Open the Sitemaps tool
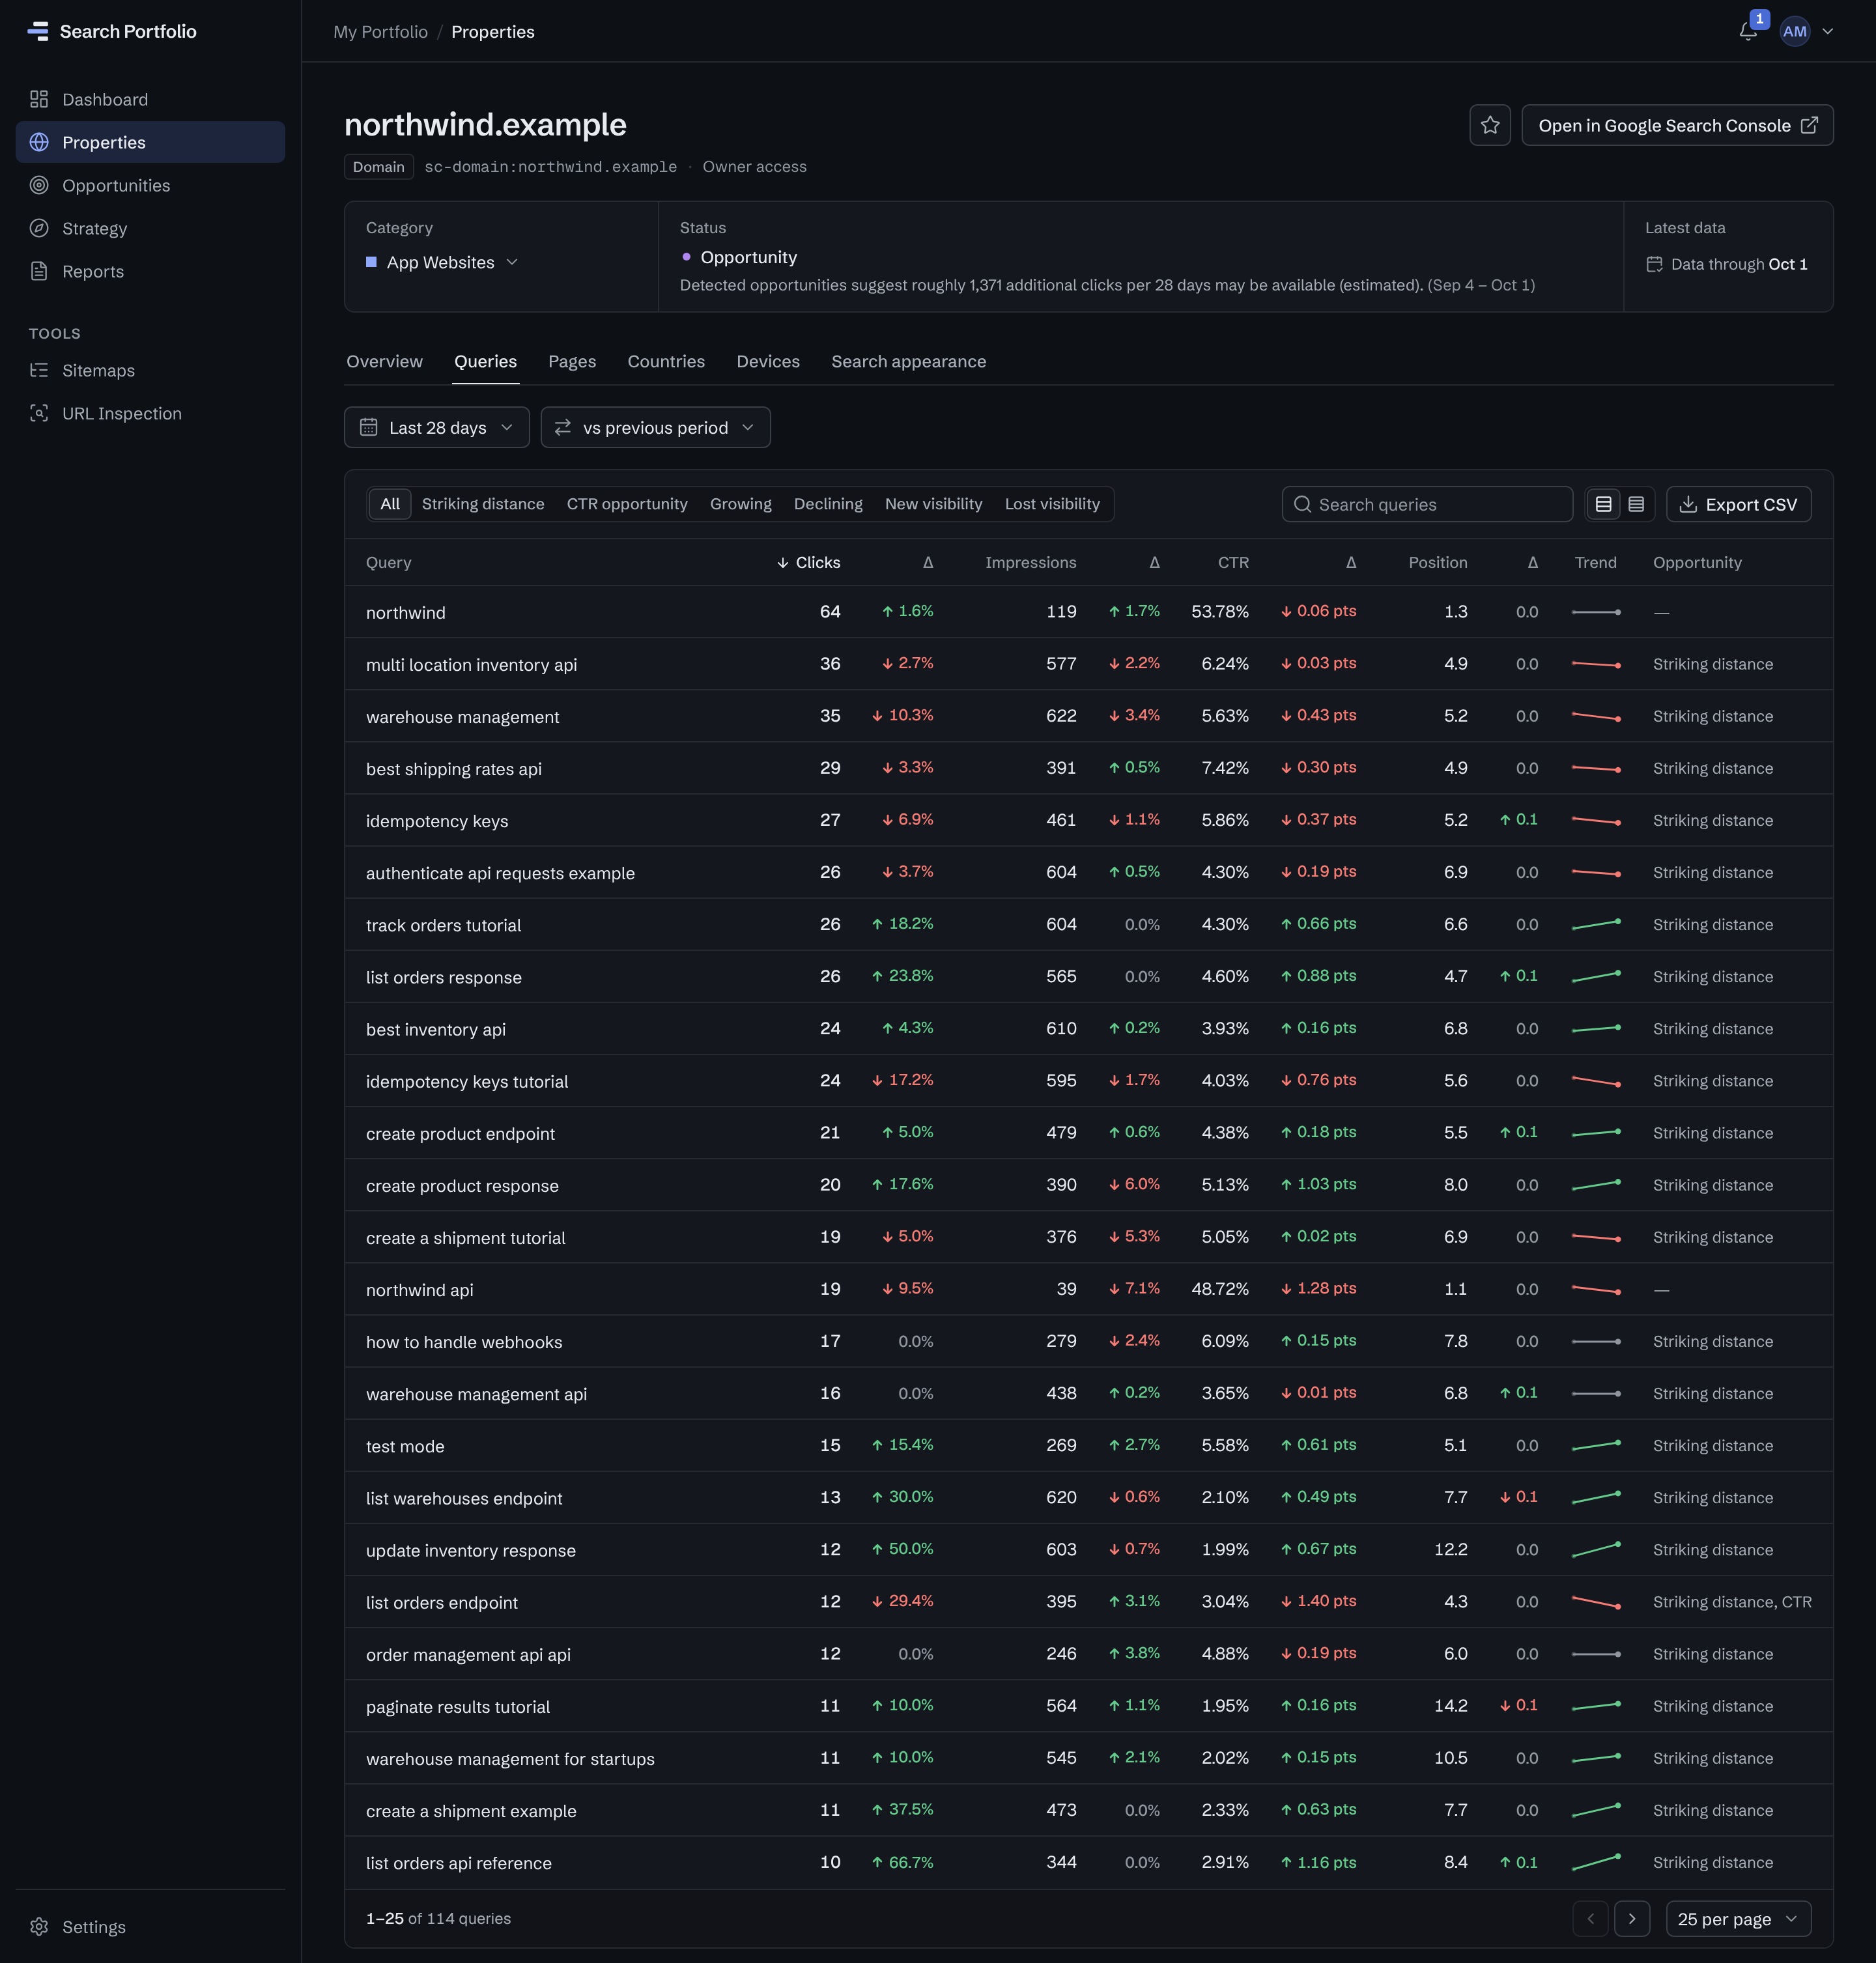The height and width of the screenshot is (1963, 1876). tap(150, 370)
